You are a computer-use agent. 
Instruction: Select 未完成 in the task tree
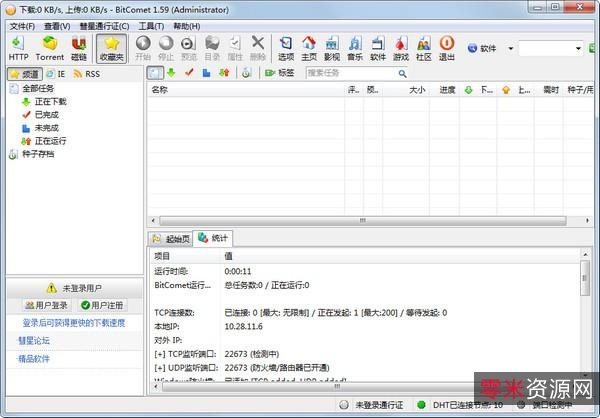(x=41, y=128)
